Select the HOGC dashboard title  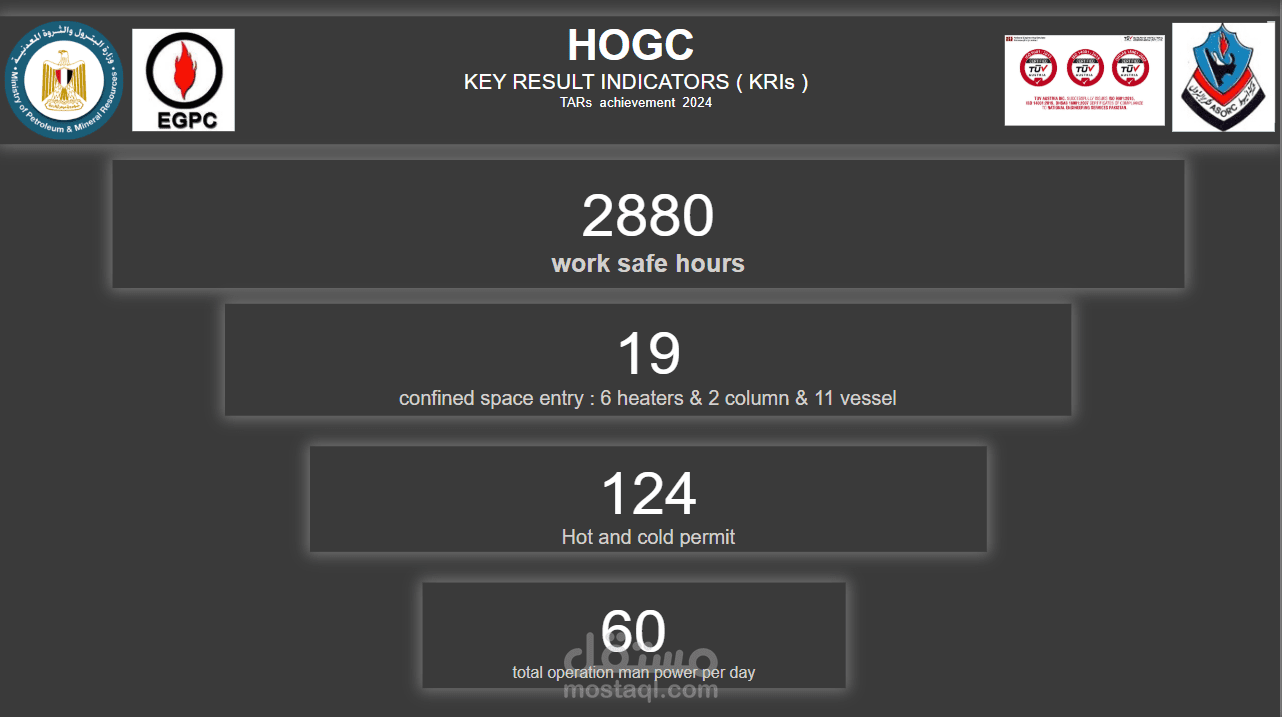[x=630, y=46]
